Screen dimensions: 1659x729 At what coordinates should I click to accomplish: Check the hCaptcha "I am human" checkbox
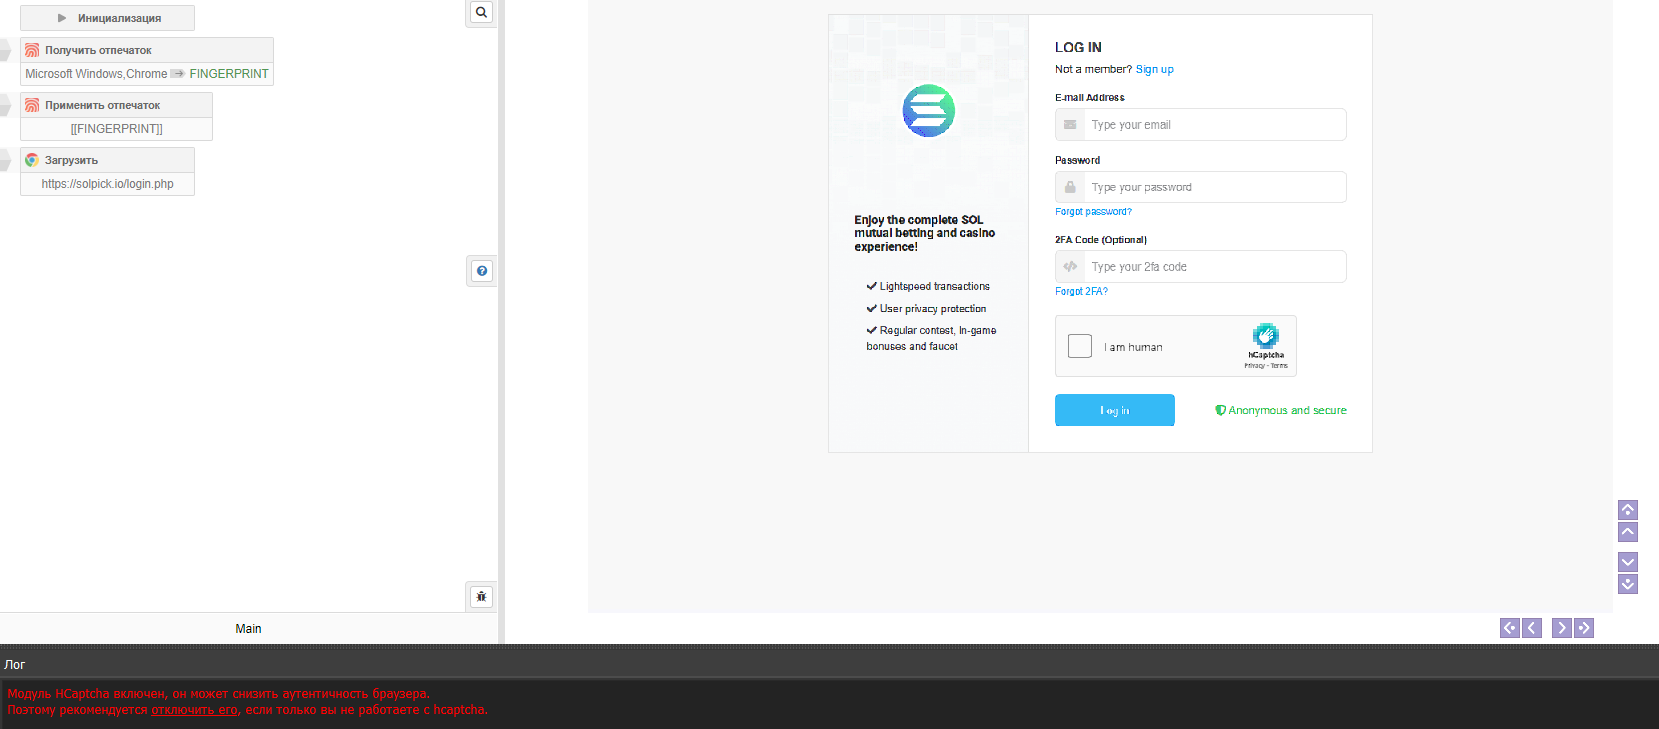pyautogui.click(x=1080, y=346)
